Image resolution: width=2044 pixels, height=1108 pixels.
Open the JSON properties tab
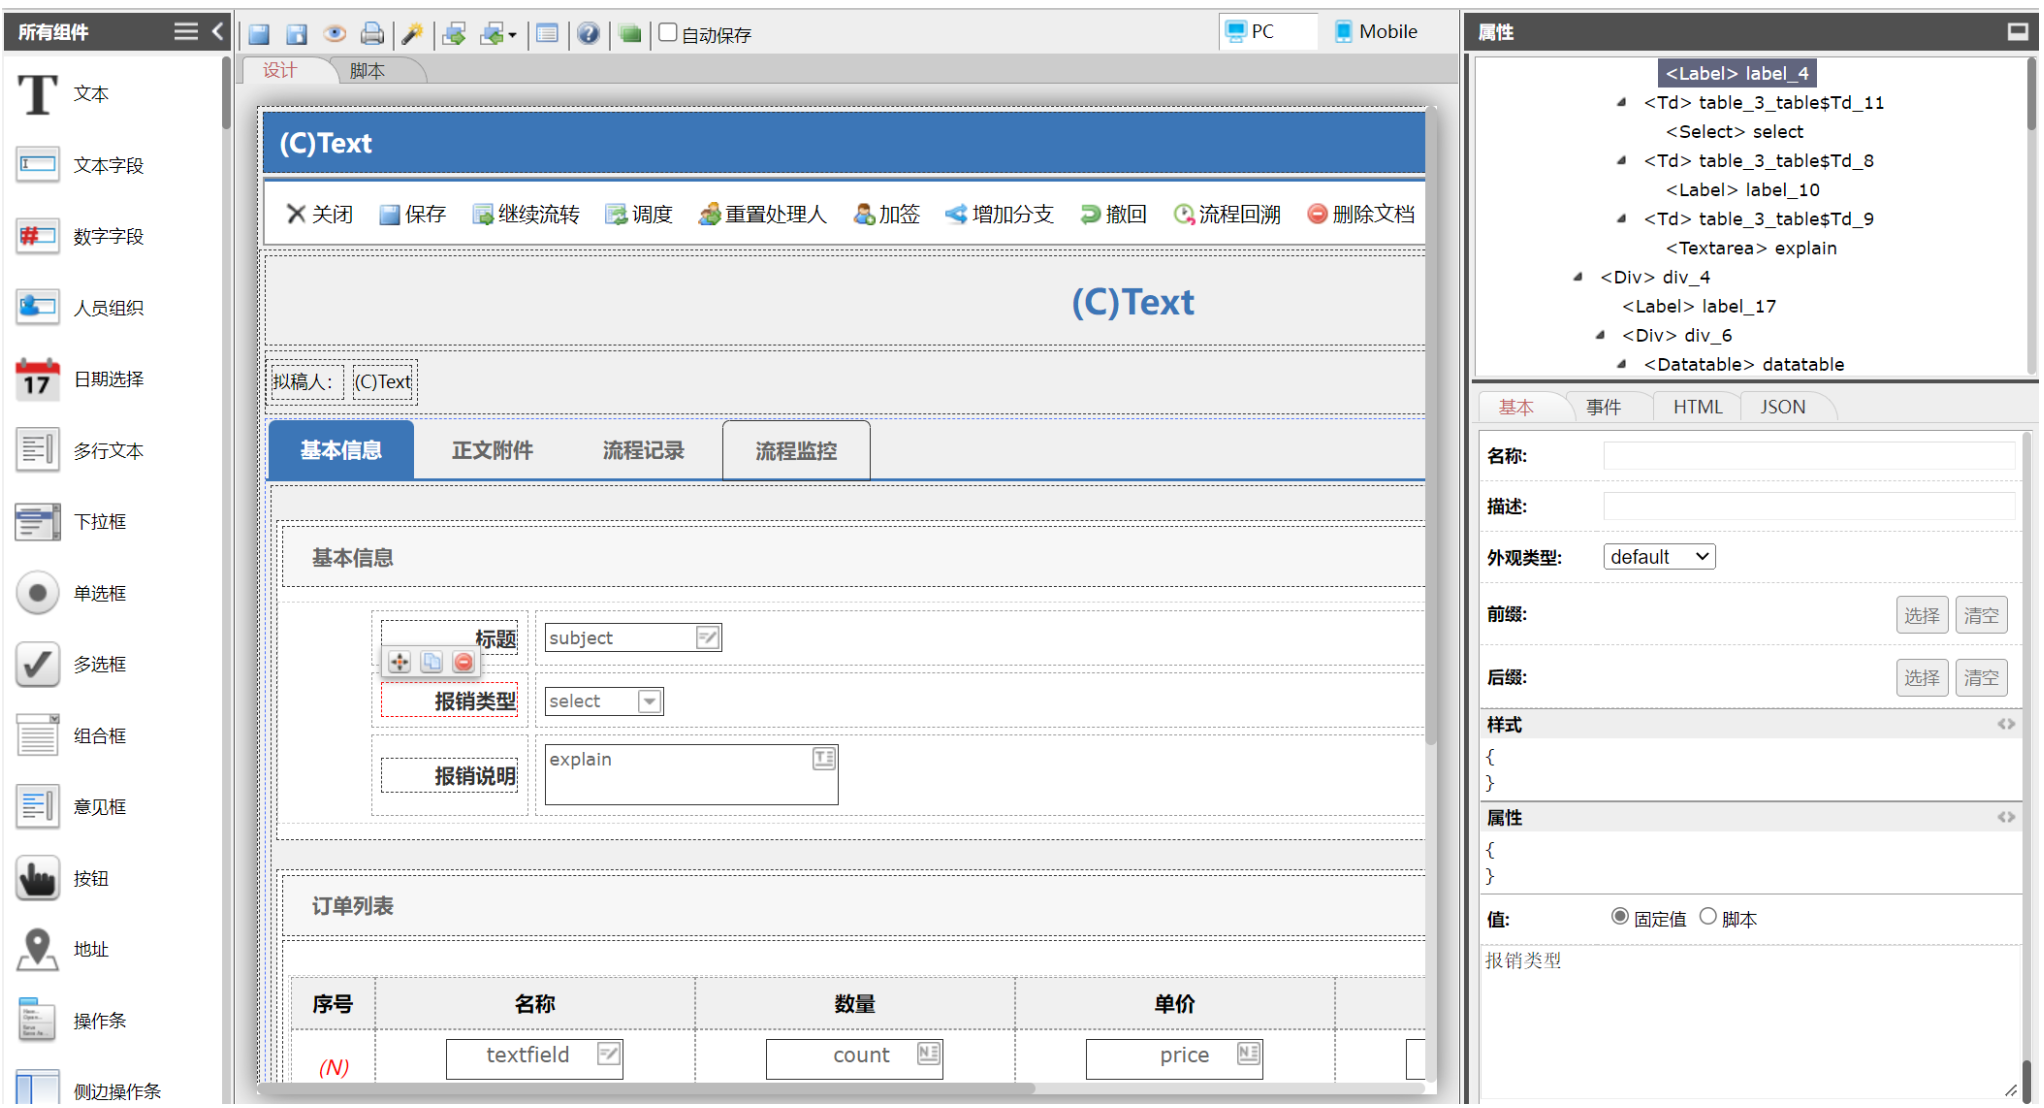coord(1782,407)
